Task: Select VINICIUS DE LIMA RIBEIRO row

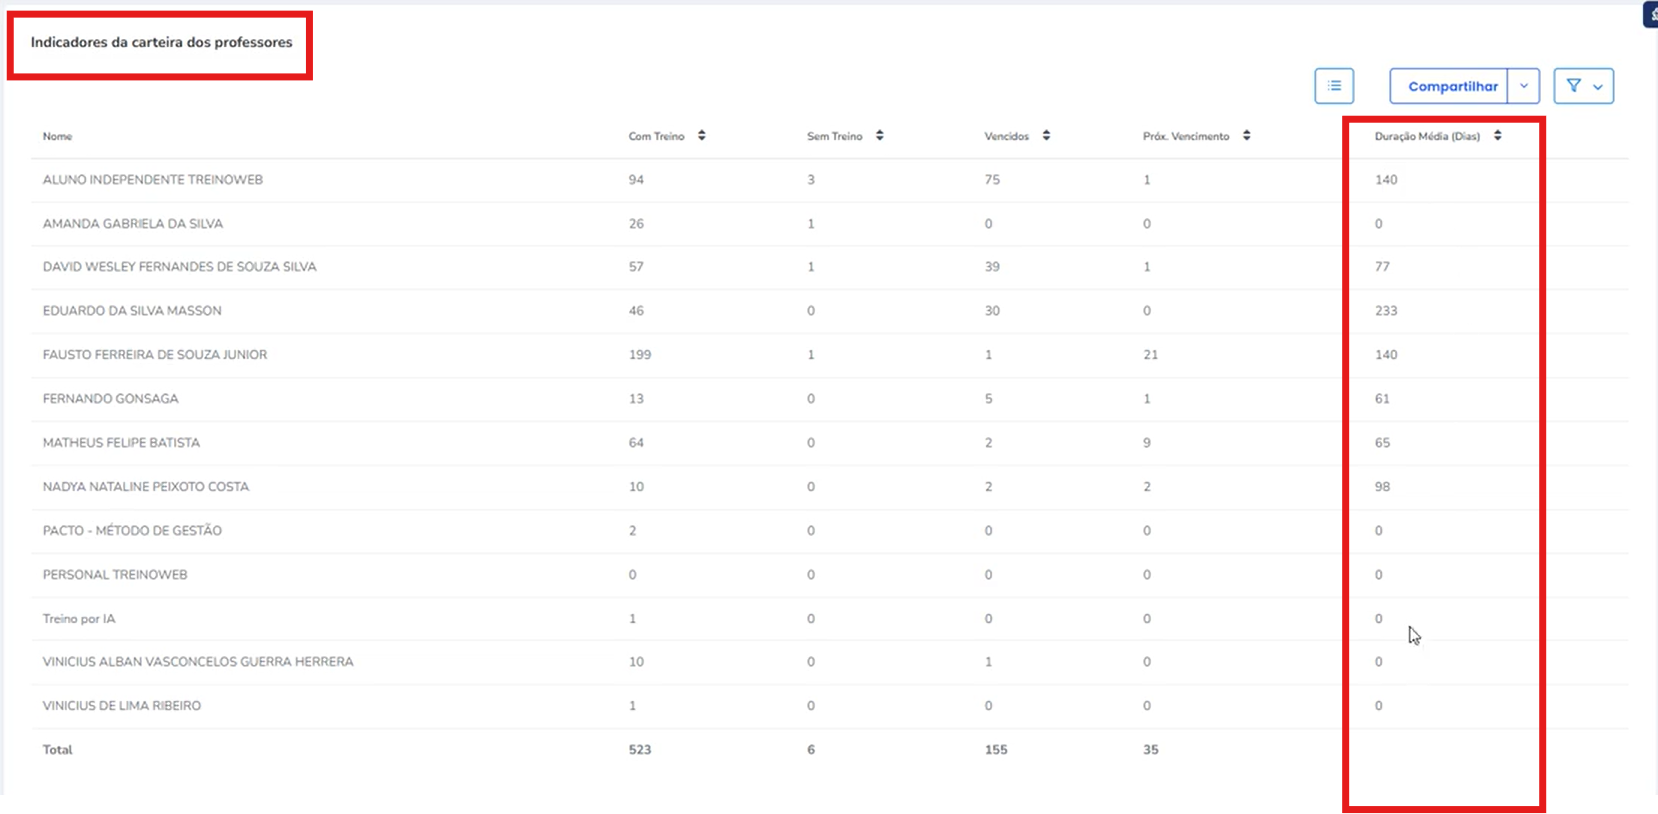Action: point(830,706)
